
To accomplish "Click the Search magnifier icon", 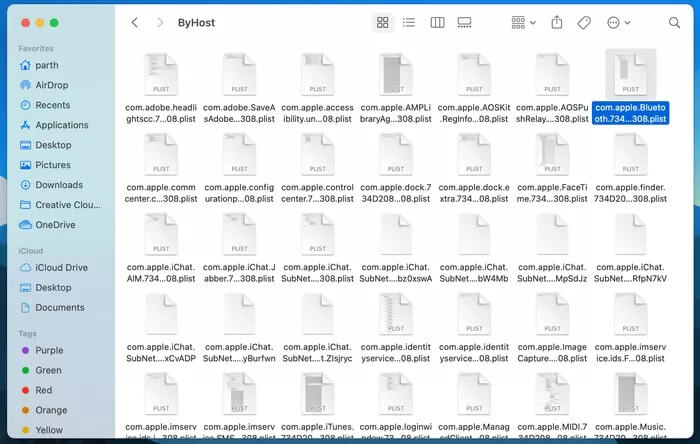I will click(x=674, y=22).
